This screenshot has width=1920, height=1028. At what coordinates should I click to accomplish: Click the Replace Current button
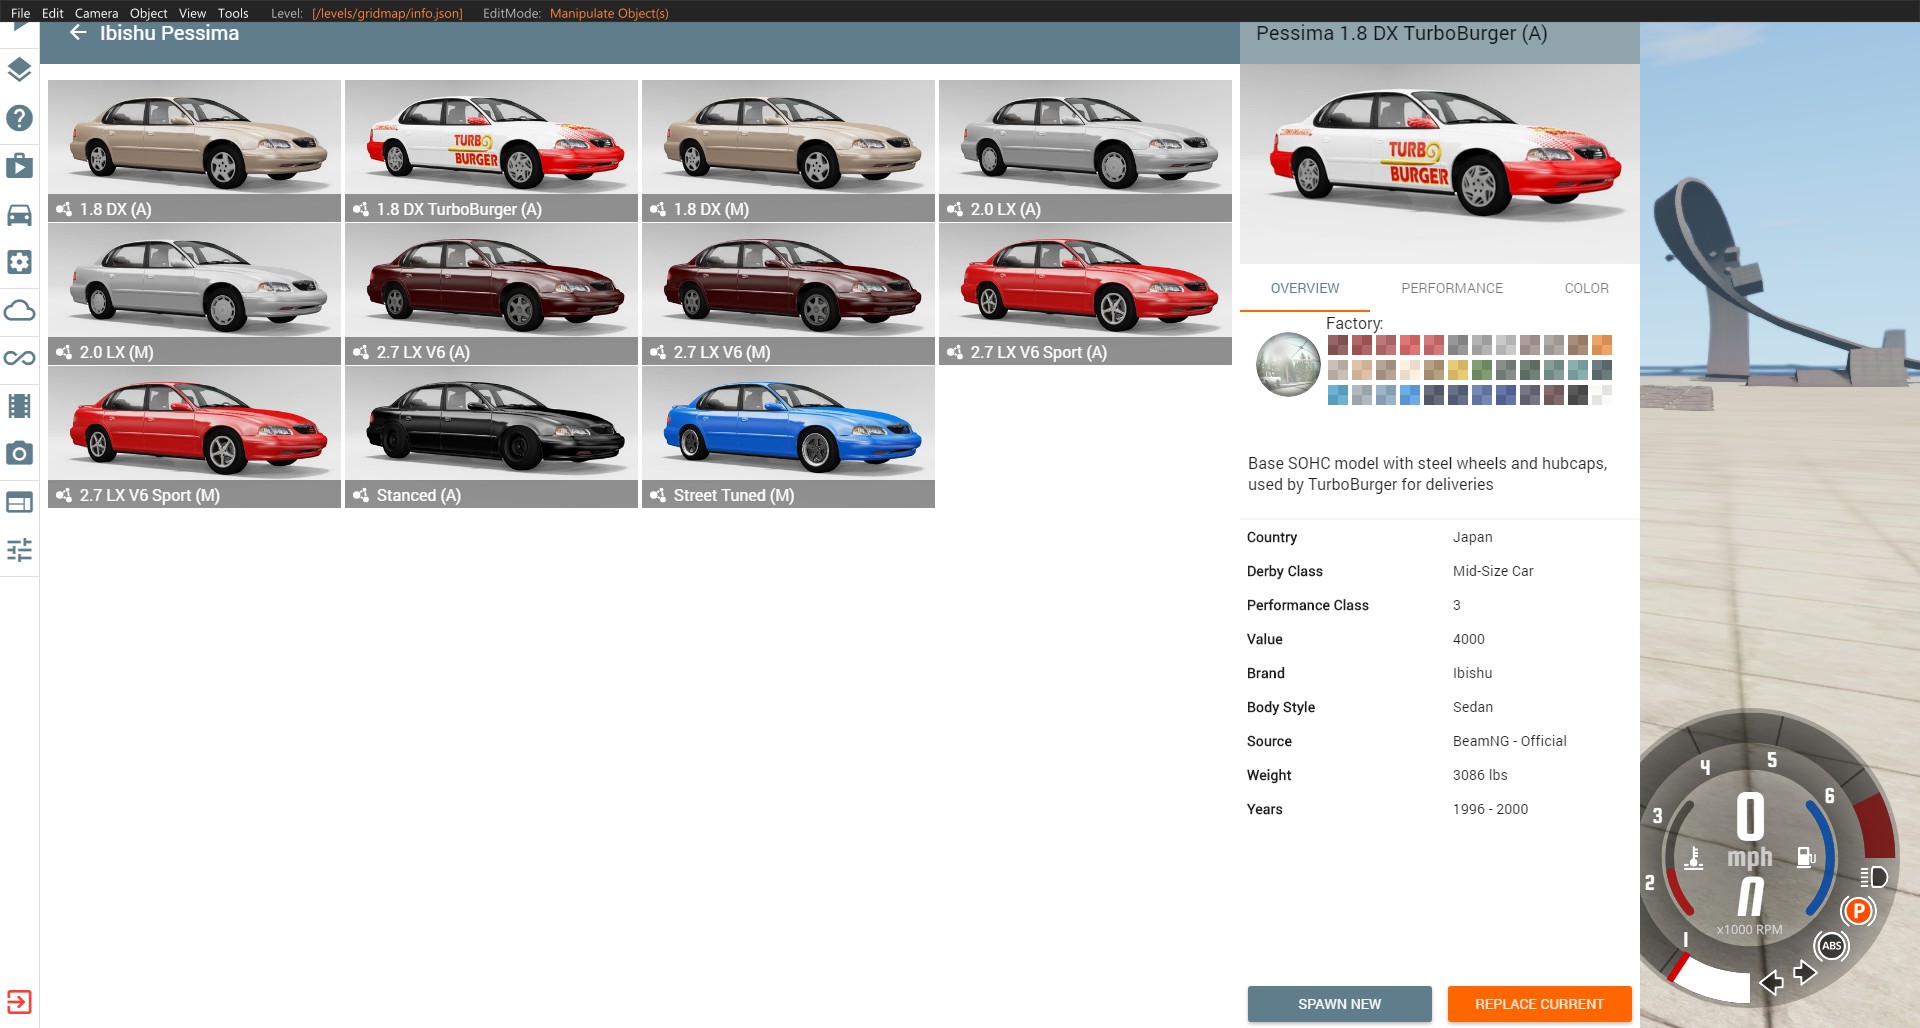pyautogui.click(x=1539, y=1004)
